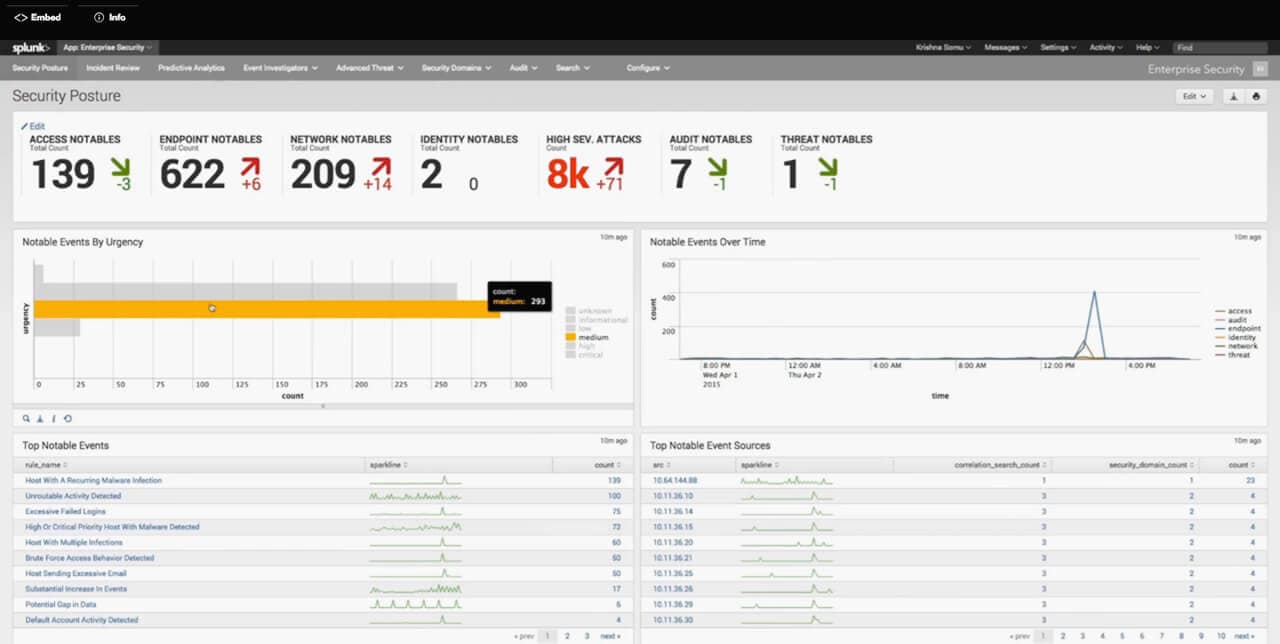The width and height of the screenshot is (1280, 644).
Task: Open Unroutable Activity Detected rule
Action: pyautogui.click(x=73, y=496)
